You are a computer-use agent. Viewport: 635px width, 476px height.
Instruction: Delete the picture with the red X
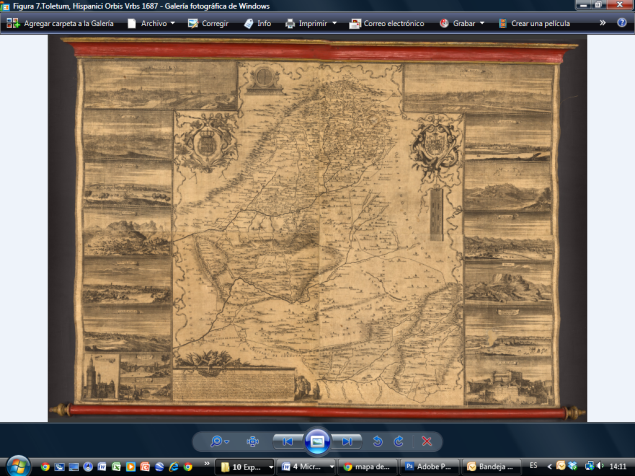coord(427,441)
